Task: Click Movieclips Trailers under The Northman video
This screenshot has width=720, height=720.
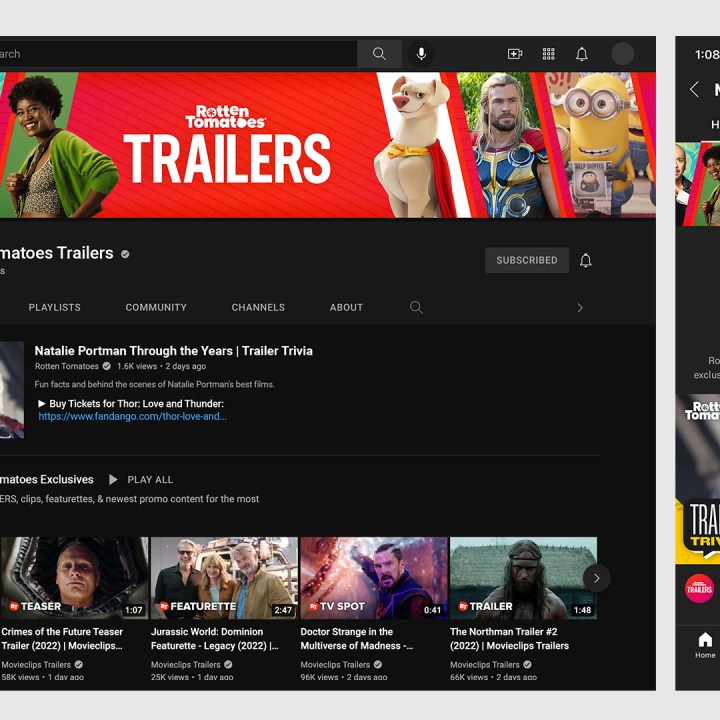Action: pos(485,664)
